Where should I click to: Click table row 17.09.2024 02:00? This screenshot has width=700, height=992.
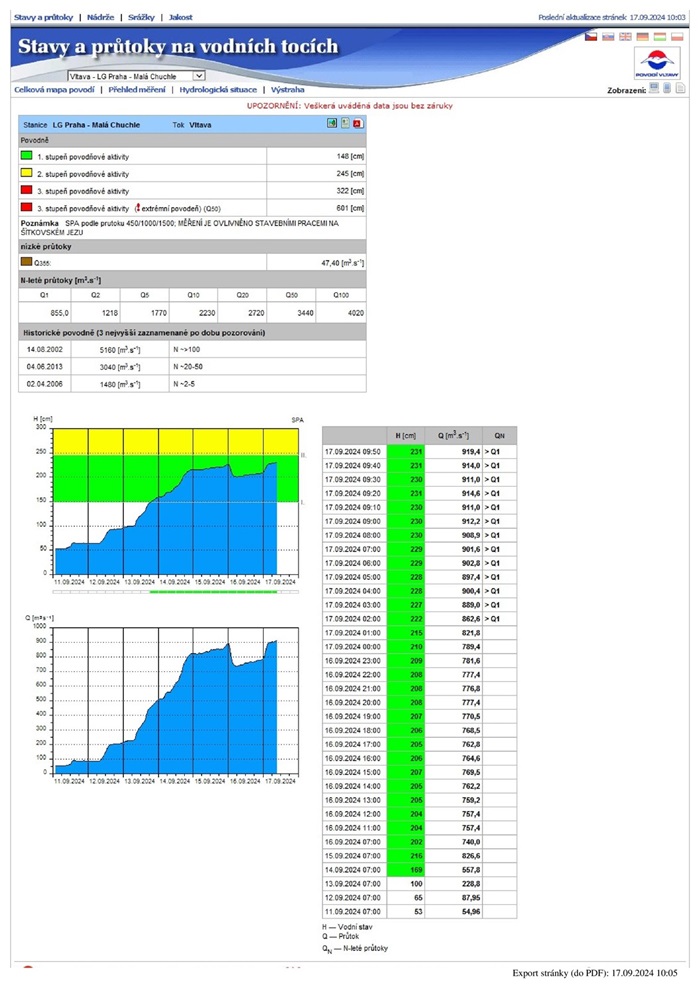(420, 619)
